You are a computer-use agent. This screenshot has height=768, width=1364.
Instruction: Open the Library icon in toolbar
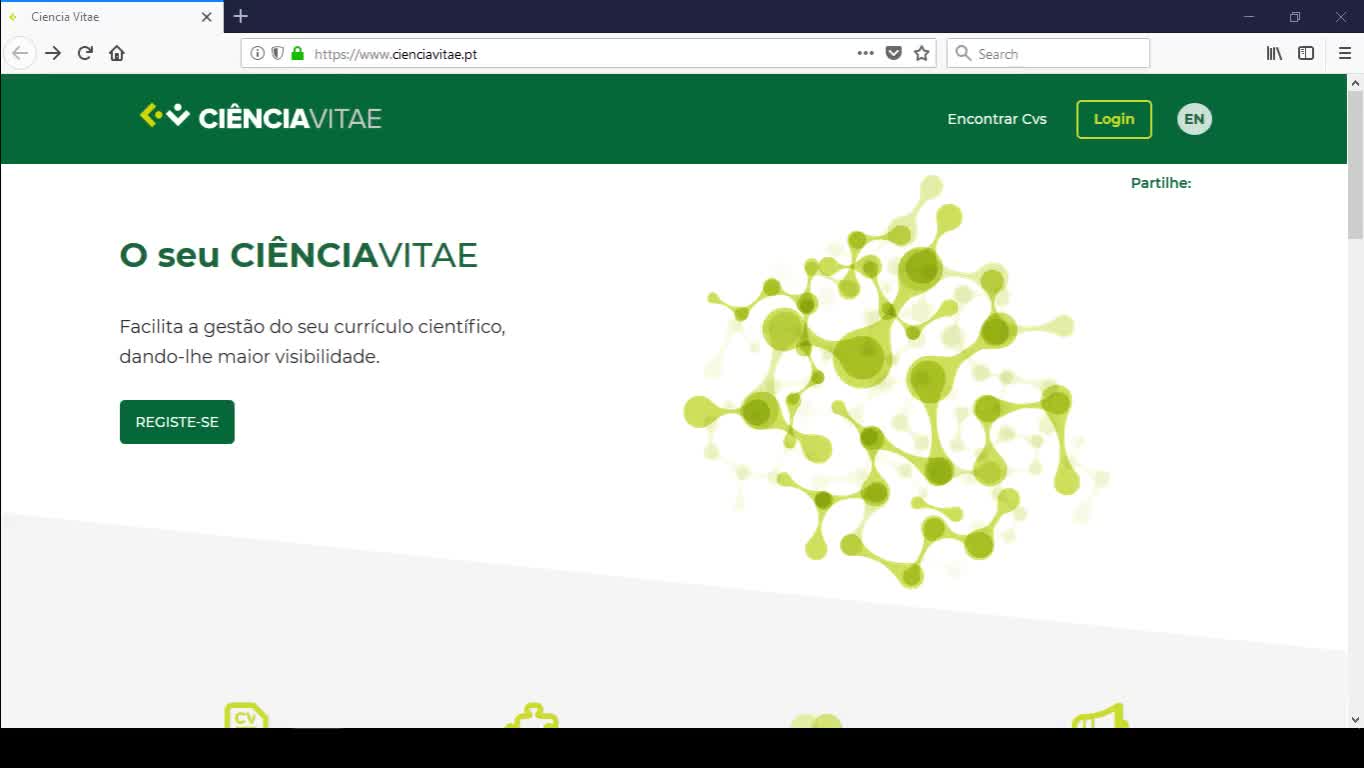click(x=1274, y=53)
